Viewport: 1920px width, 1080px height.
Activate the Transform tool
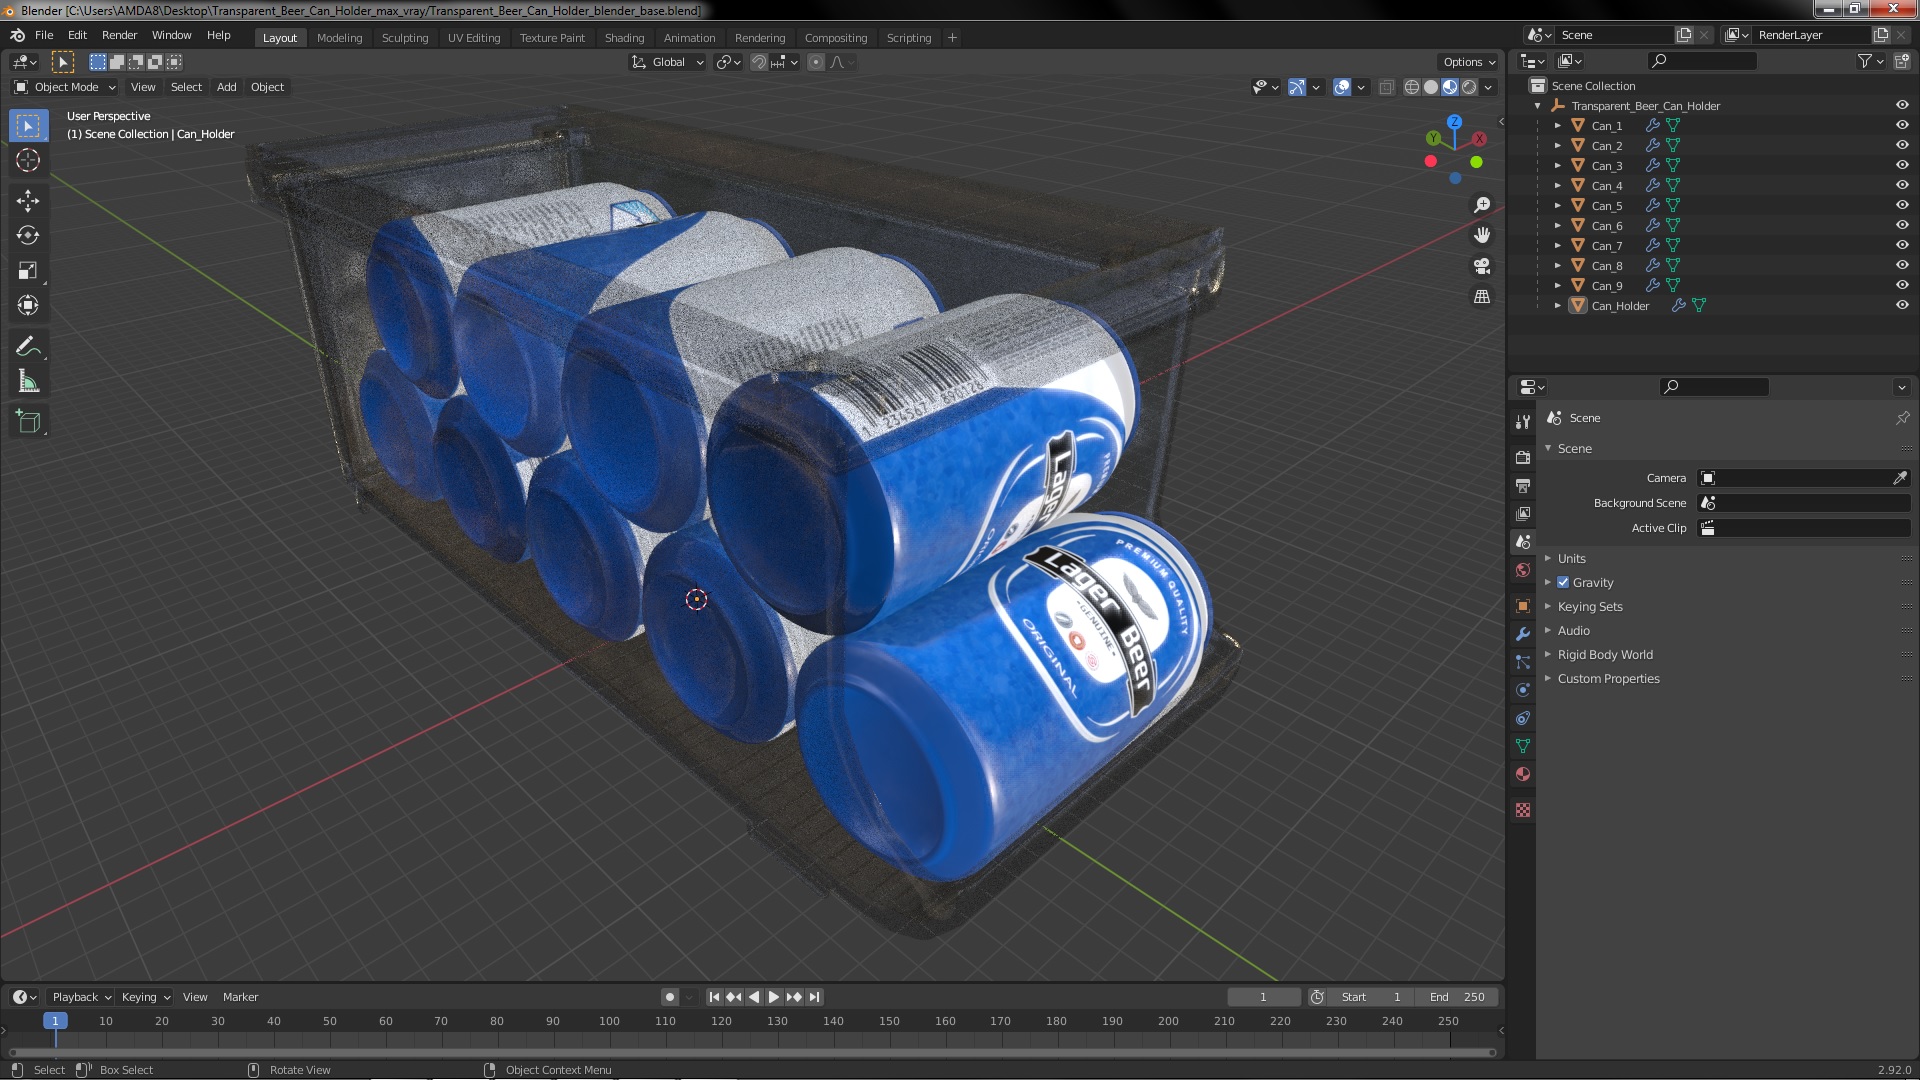coord(28,306)
